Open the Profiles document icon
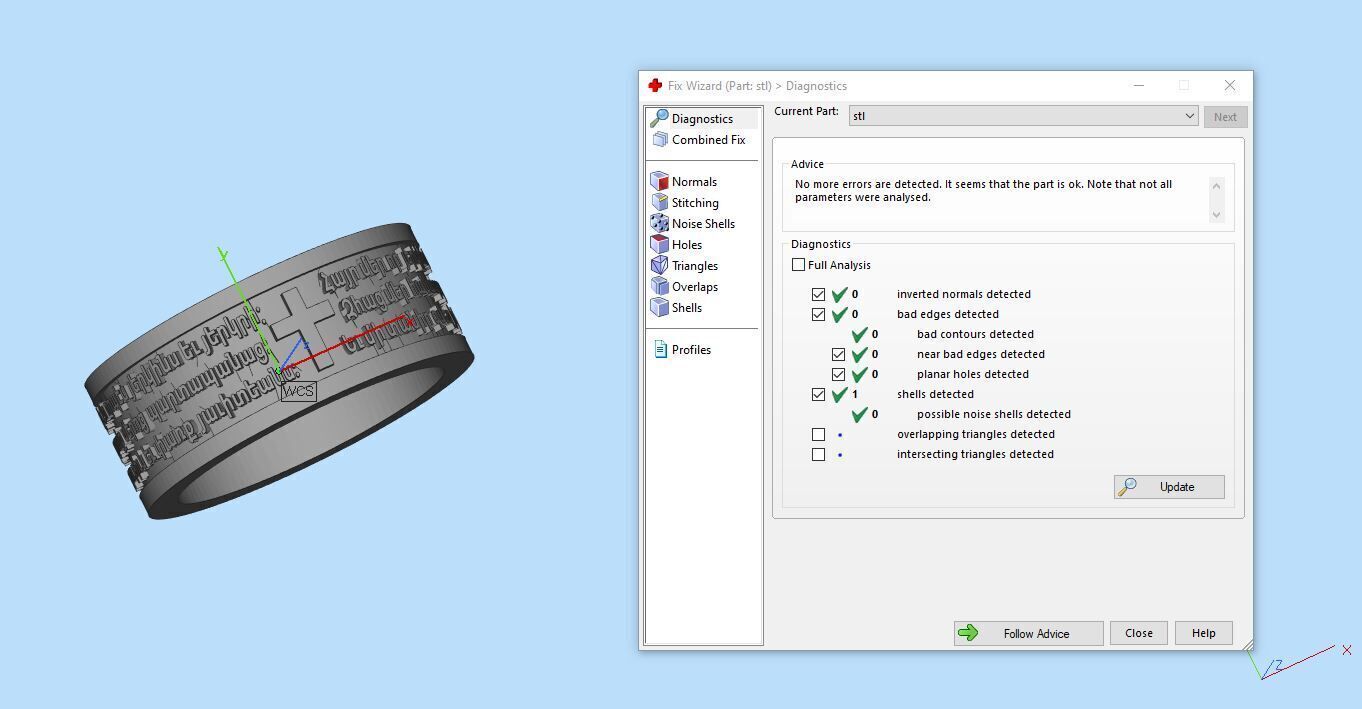This screenshot has height=709, width=1362. pos(660,349)
